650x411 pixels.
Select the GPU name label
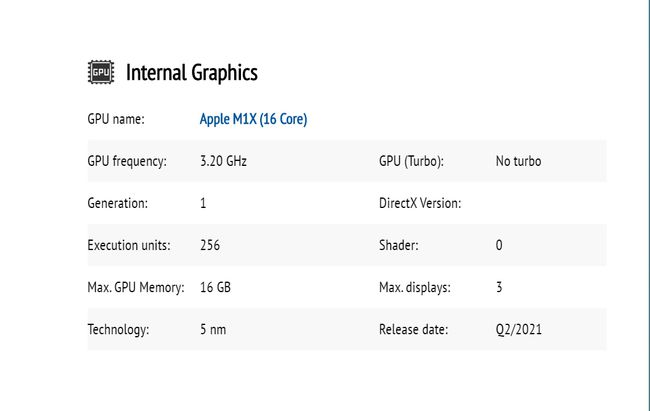pos(116,119)
